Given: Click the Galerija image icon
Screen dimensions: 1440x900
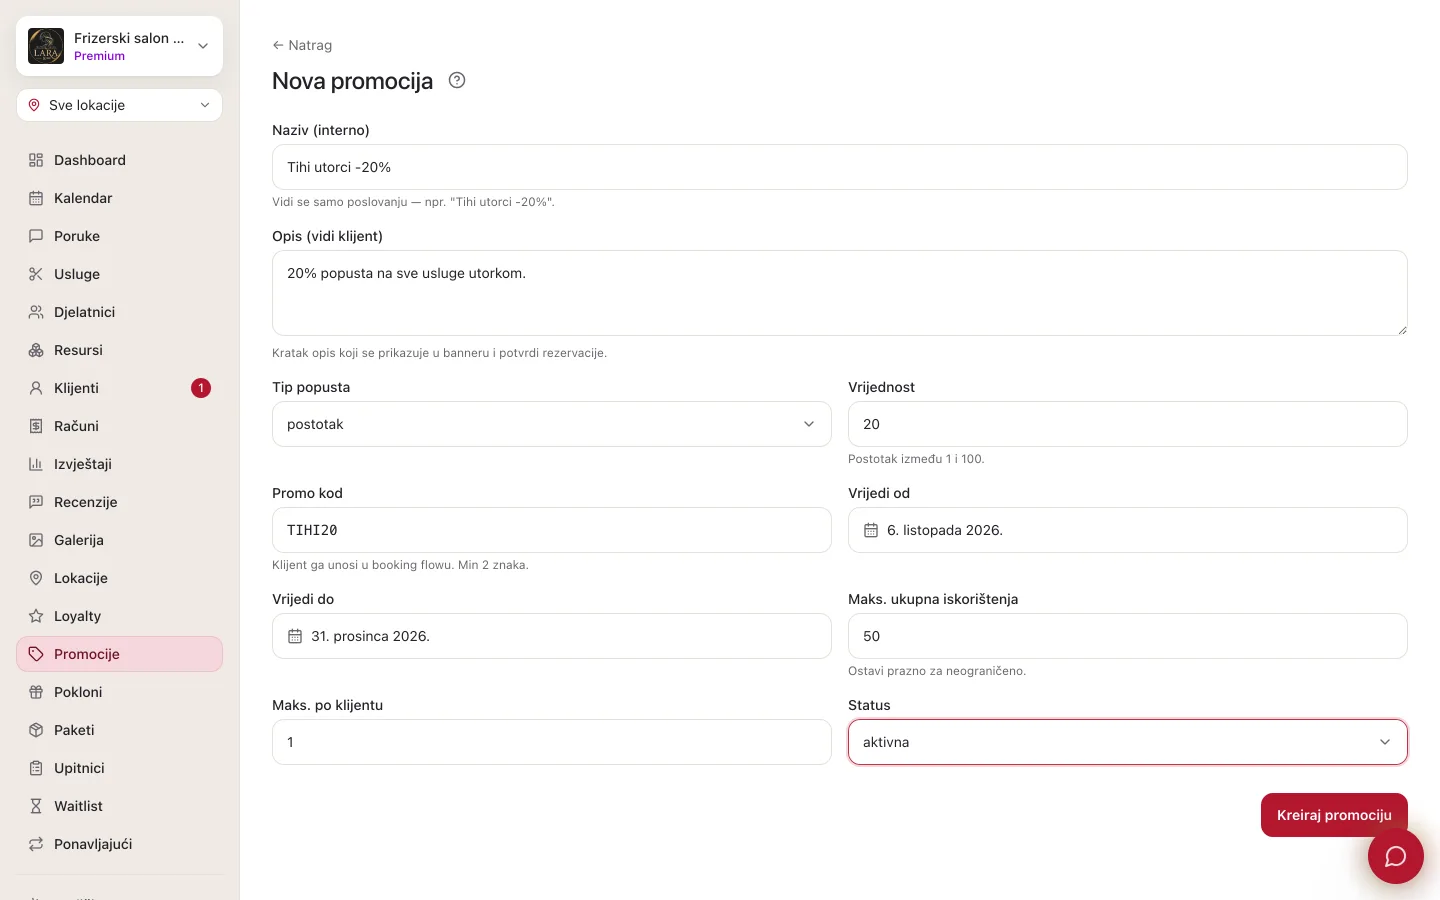Looking at the screenshot, I should point(36,540).
